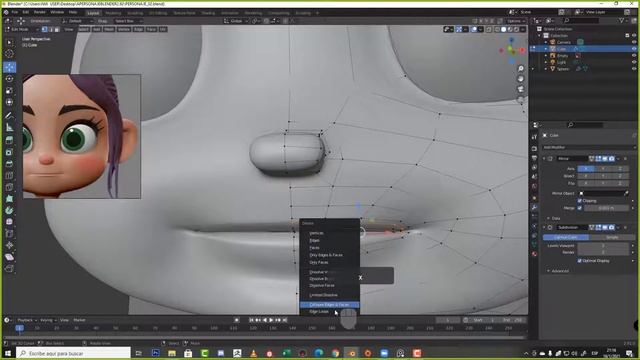
Task: Open the Global transform orientation dropdown
Action: point(236,21)
